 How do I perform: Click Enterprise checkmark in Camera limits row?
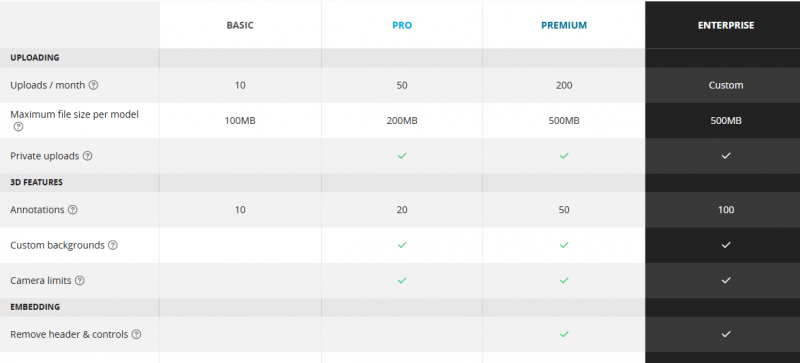pos(726,281)
